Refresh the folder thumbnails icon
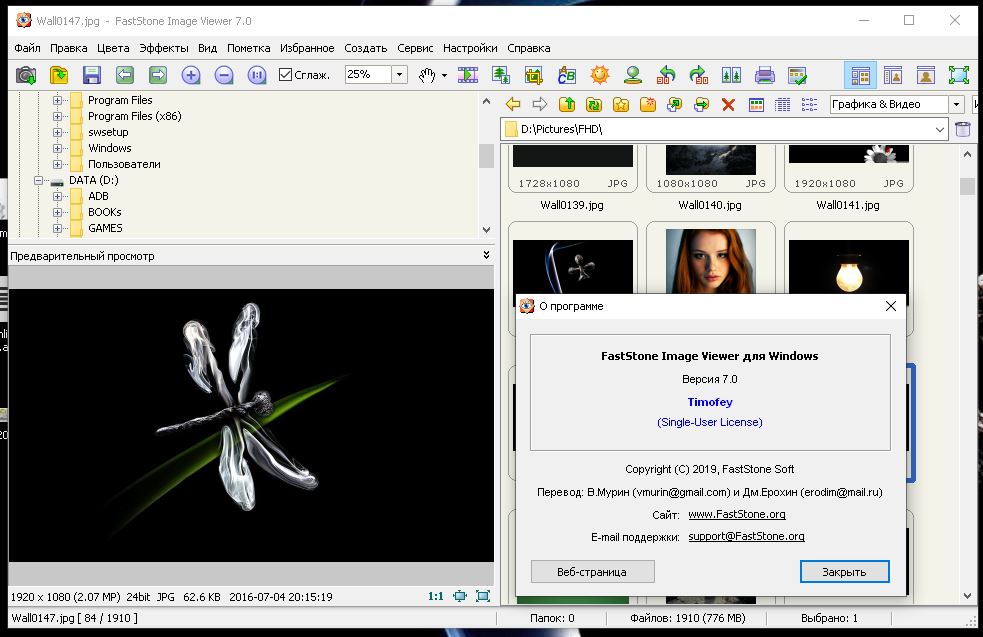 coord(594,104)
